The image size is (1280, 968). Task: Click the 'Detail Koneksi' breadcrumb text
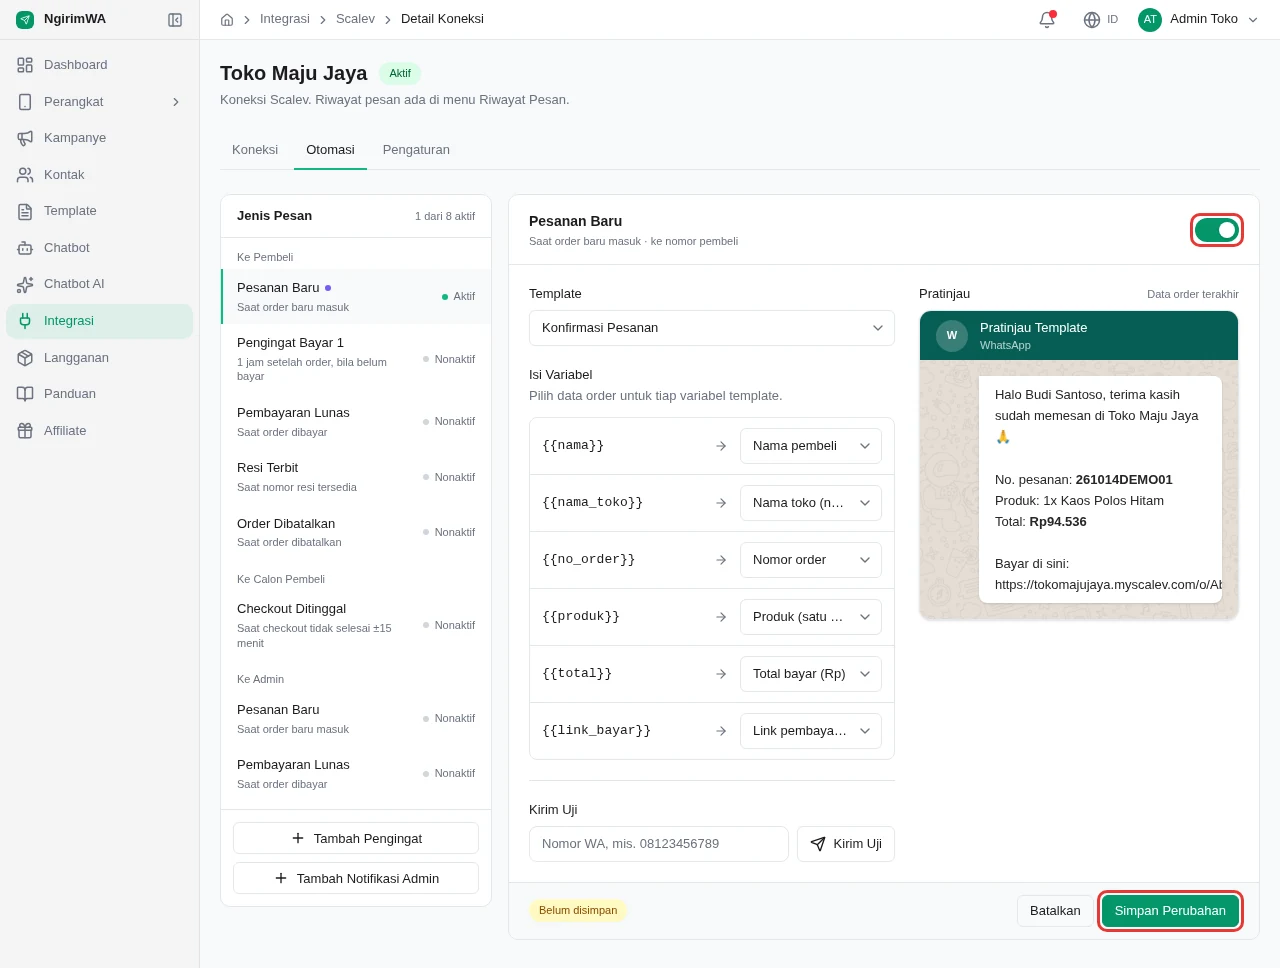(442, 19)
